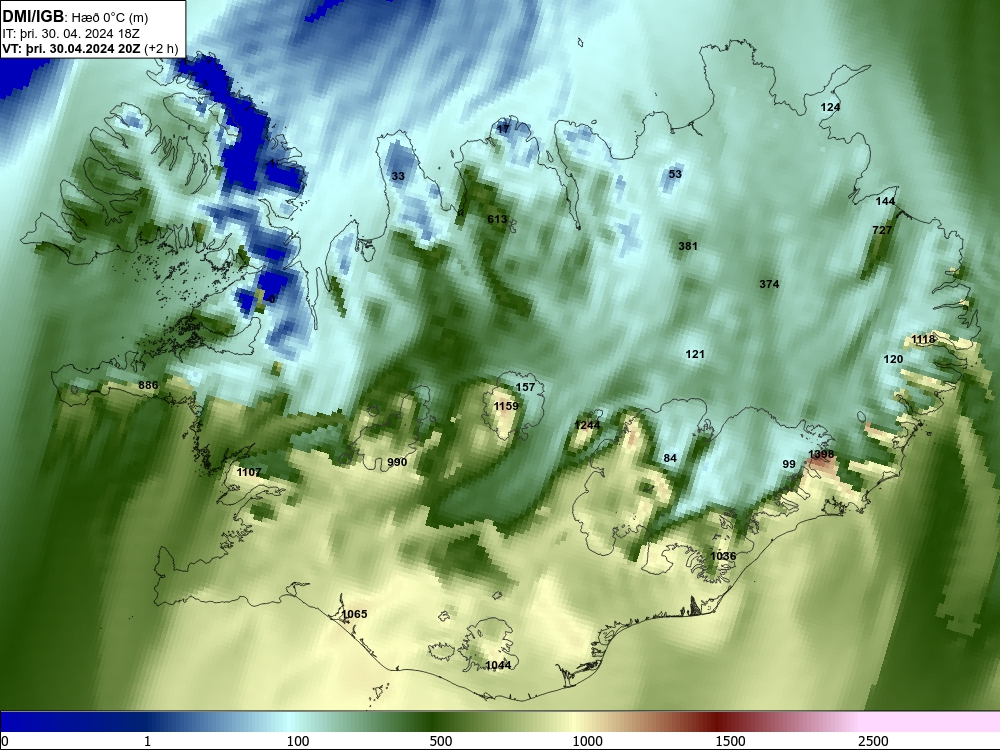The width and height of the screenshot is (1000, 750).
Task: Select the 1159 map value
Action: click(506, 406)
